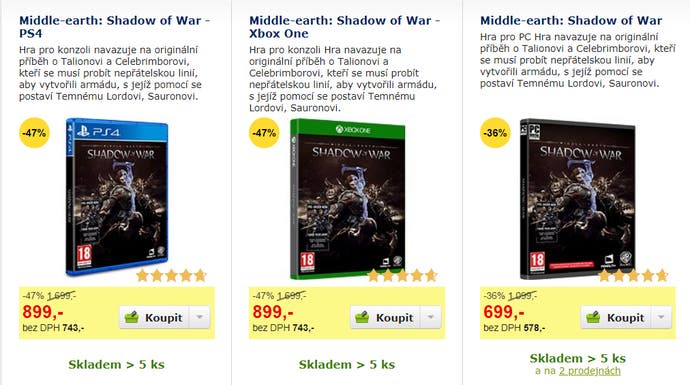Click the PC game cover image
This screenshot has height=385, width=690.
click(x=577, y=199)
